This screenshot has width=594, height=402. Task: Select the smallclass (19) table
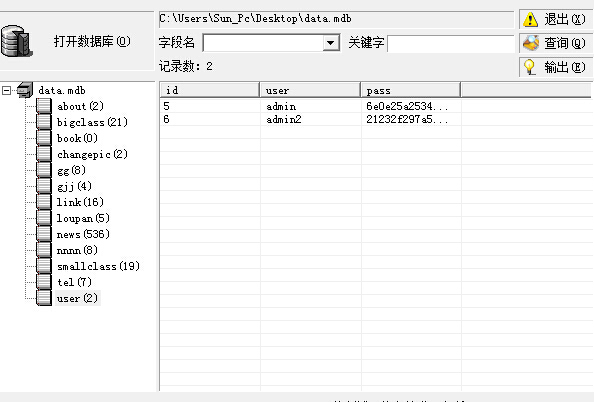[x=98, y=266]
